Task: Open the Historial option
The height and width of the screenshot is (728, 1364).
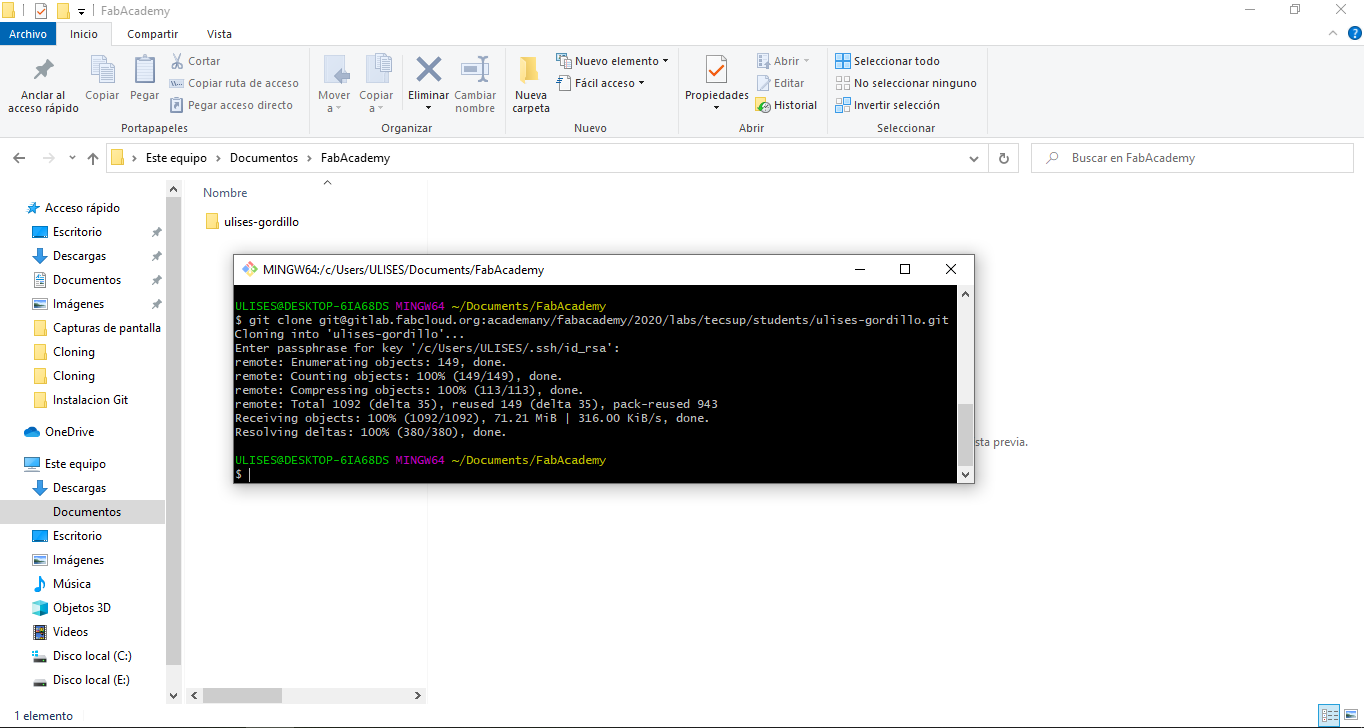Action: coord(787,105)
